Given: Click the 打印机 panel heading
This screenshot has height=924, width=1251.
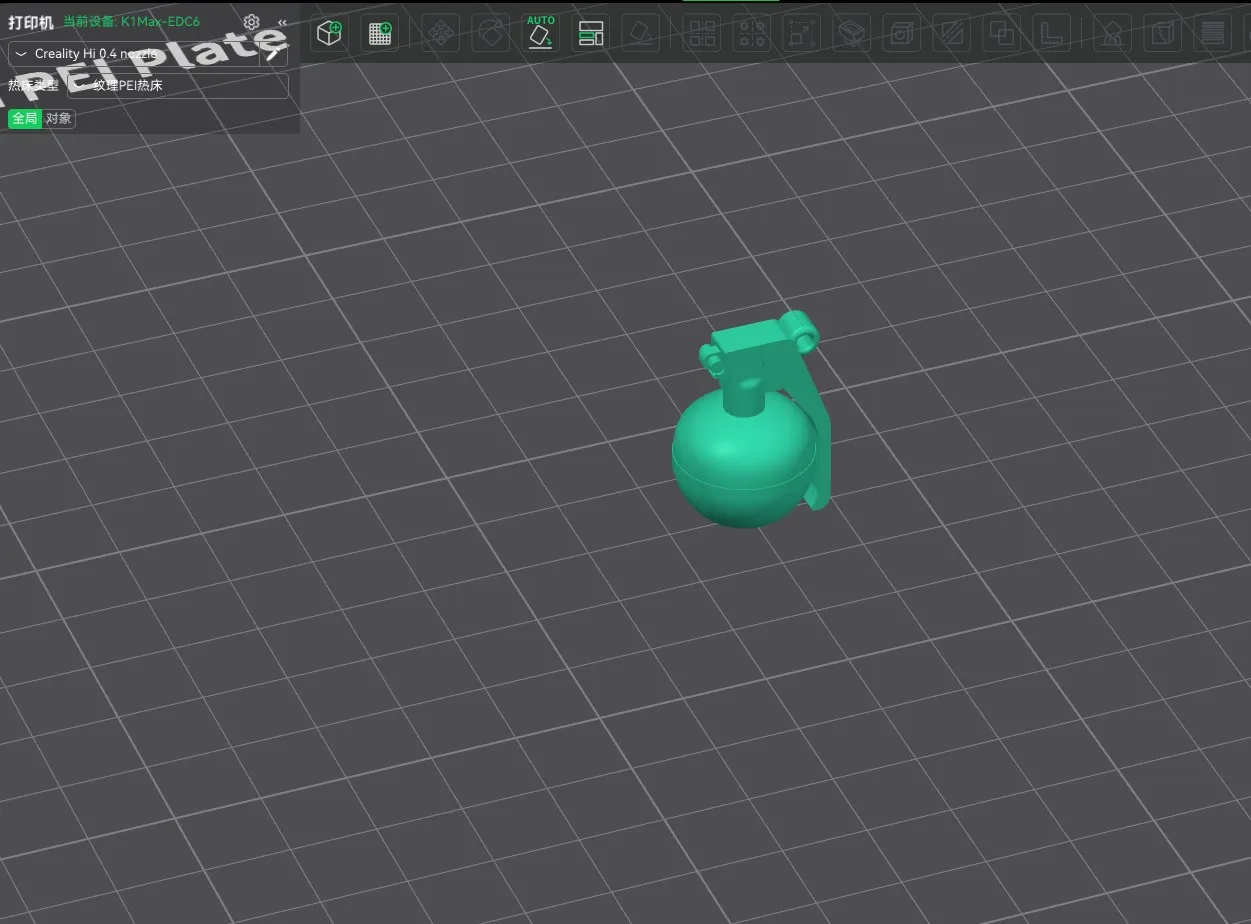Looking at the screenshot, I should click(31, 22).
